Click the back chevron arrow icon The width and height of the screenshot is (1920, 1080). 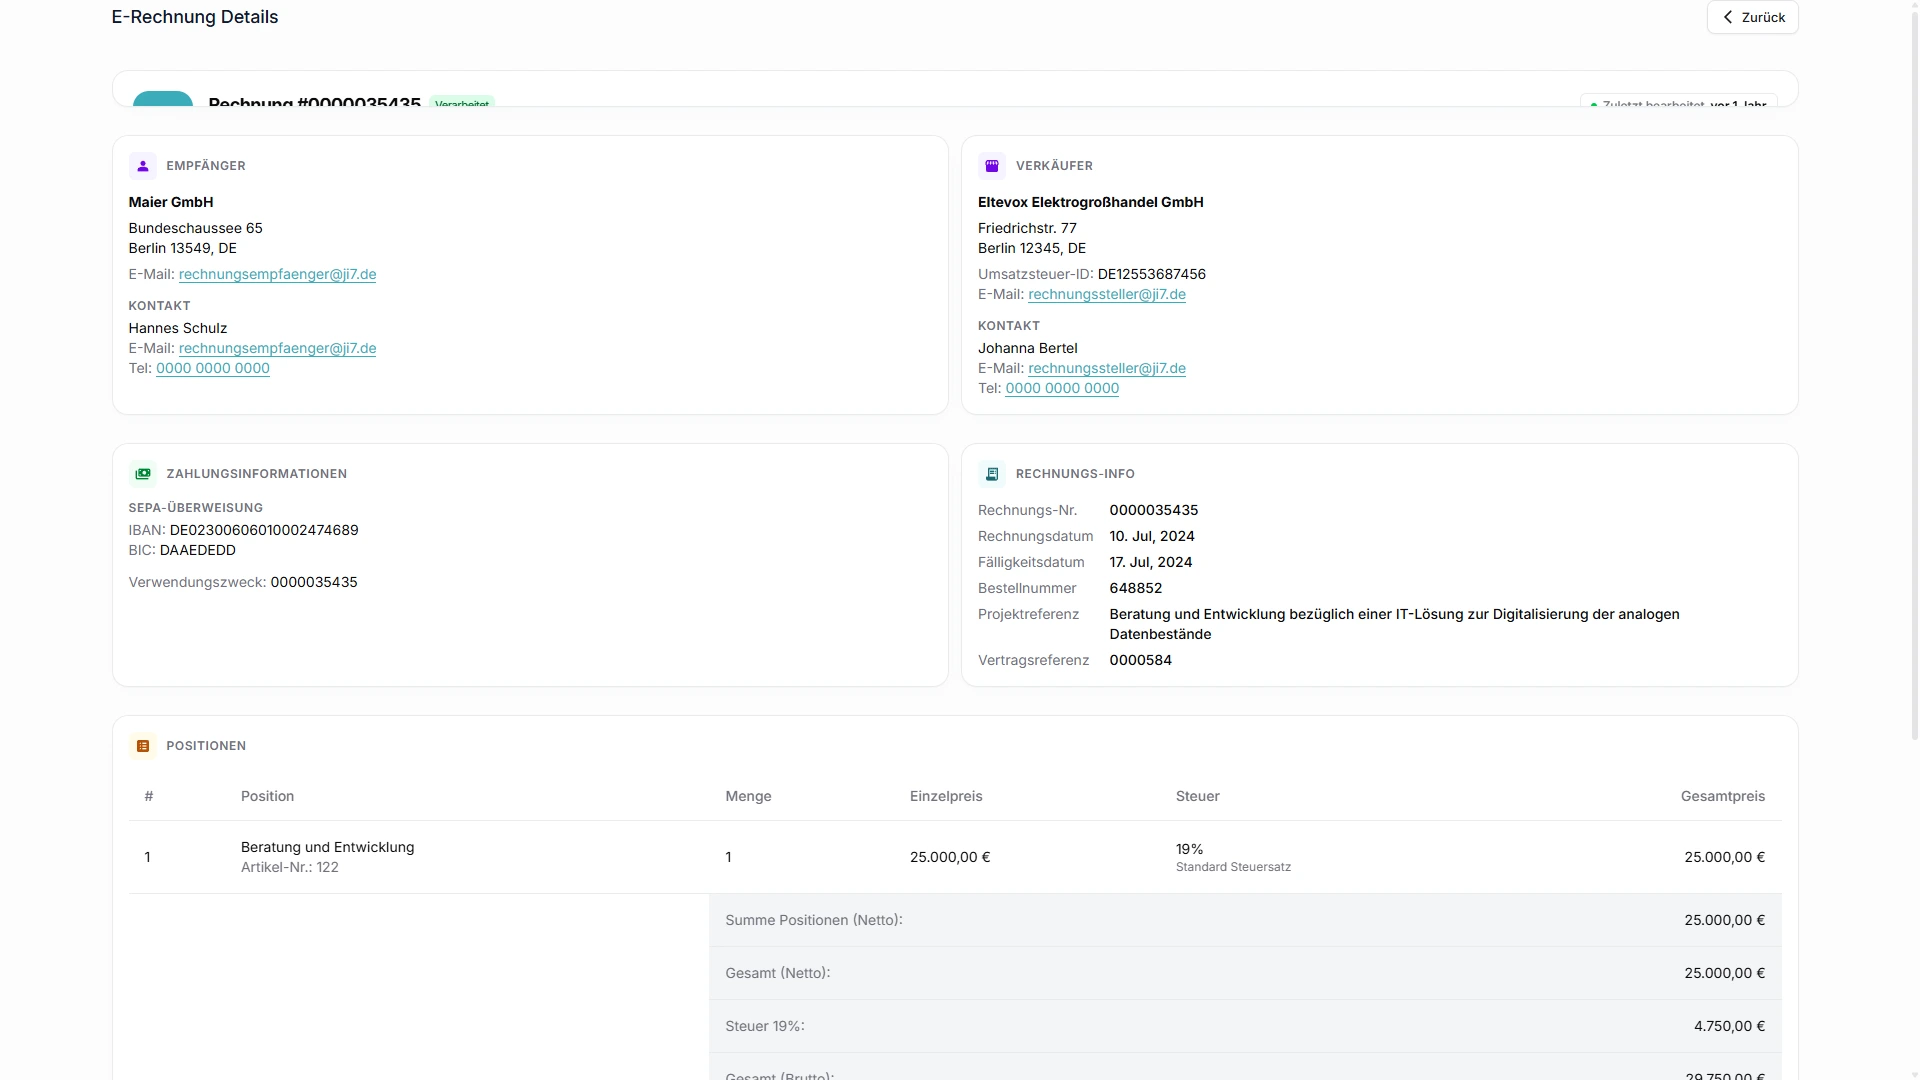1728,17
